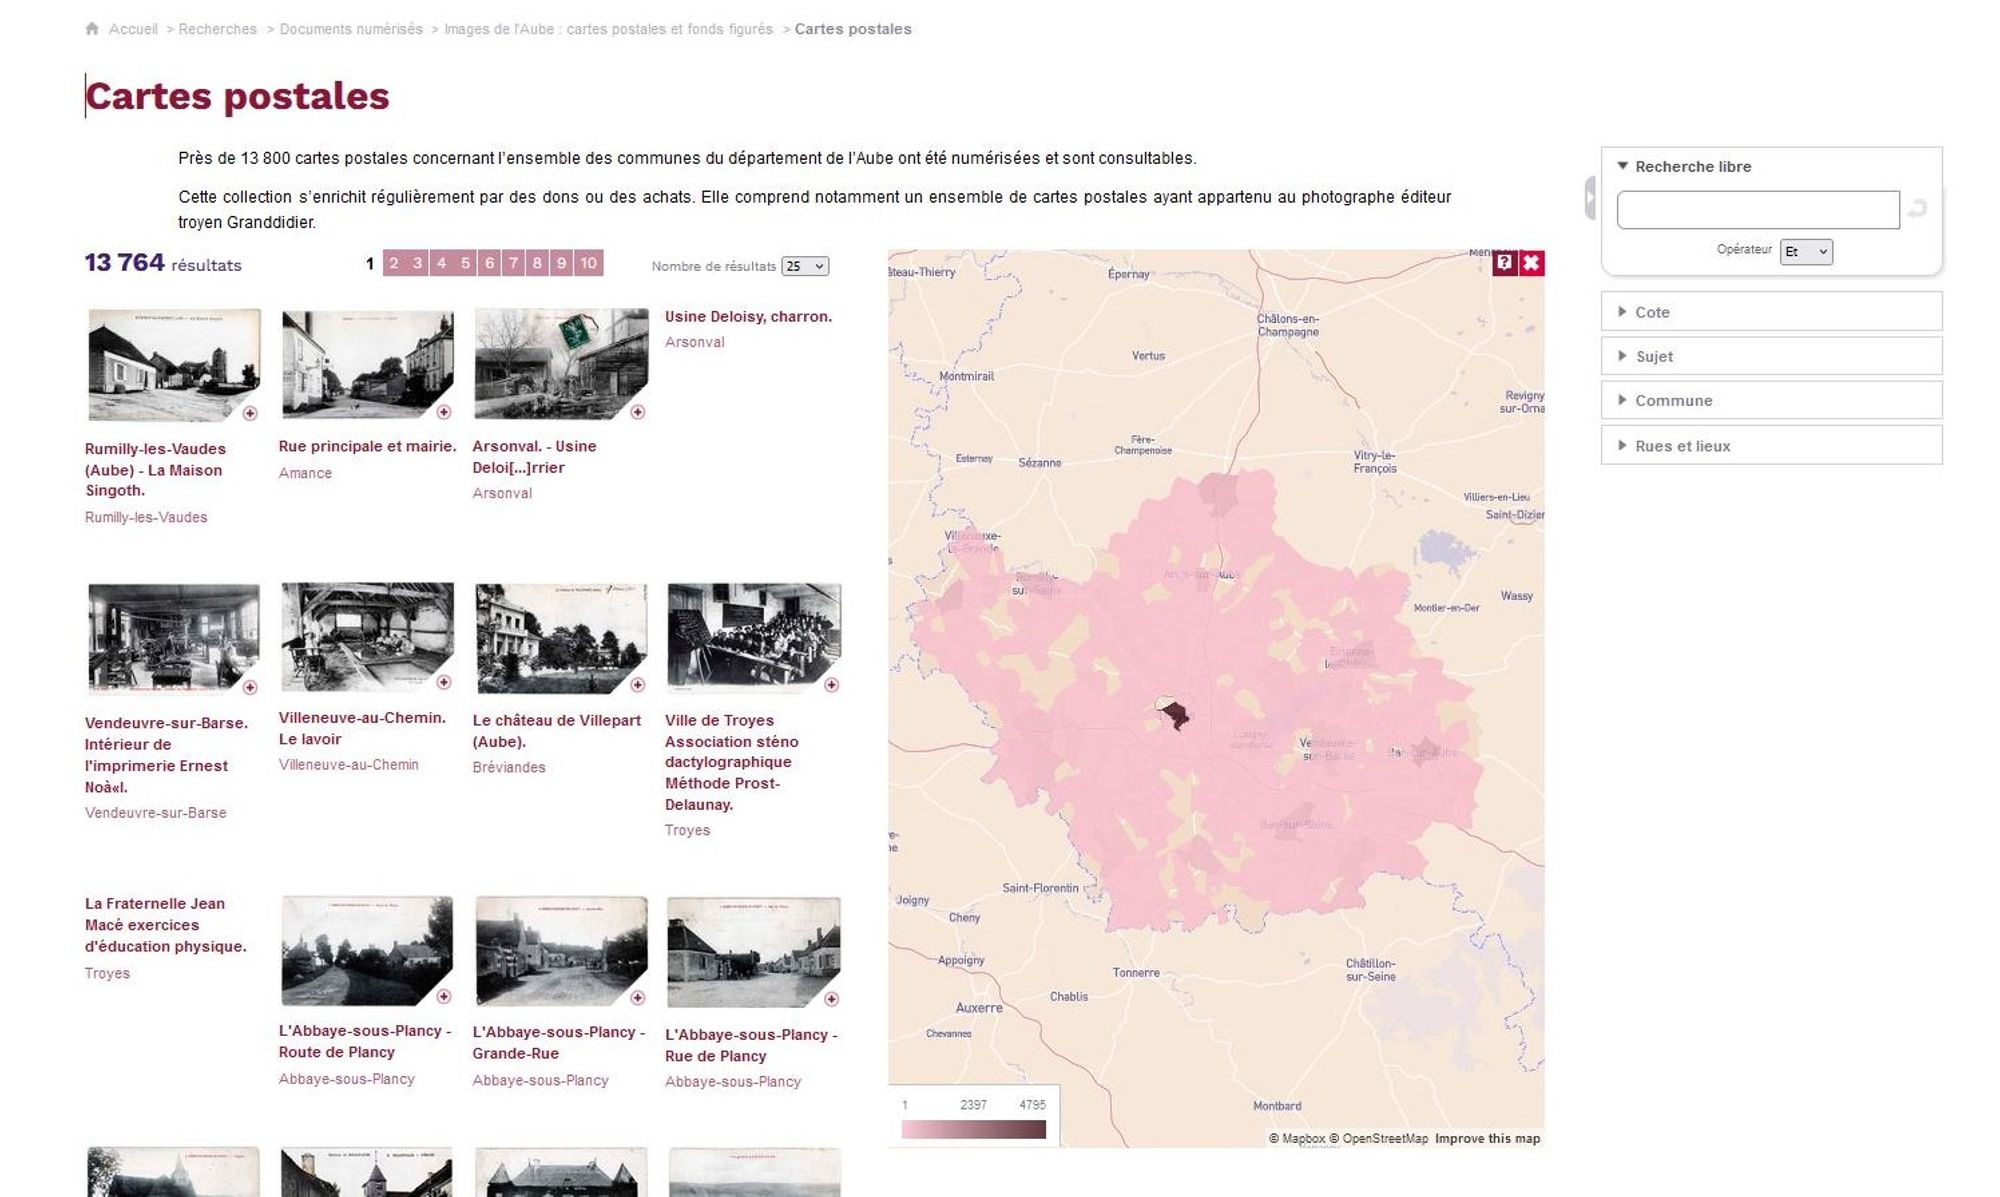Click plus icon on Route de Plancy postcard
2000x1197 pixels.
444,996
